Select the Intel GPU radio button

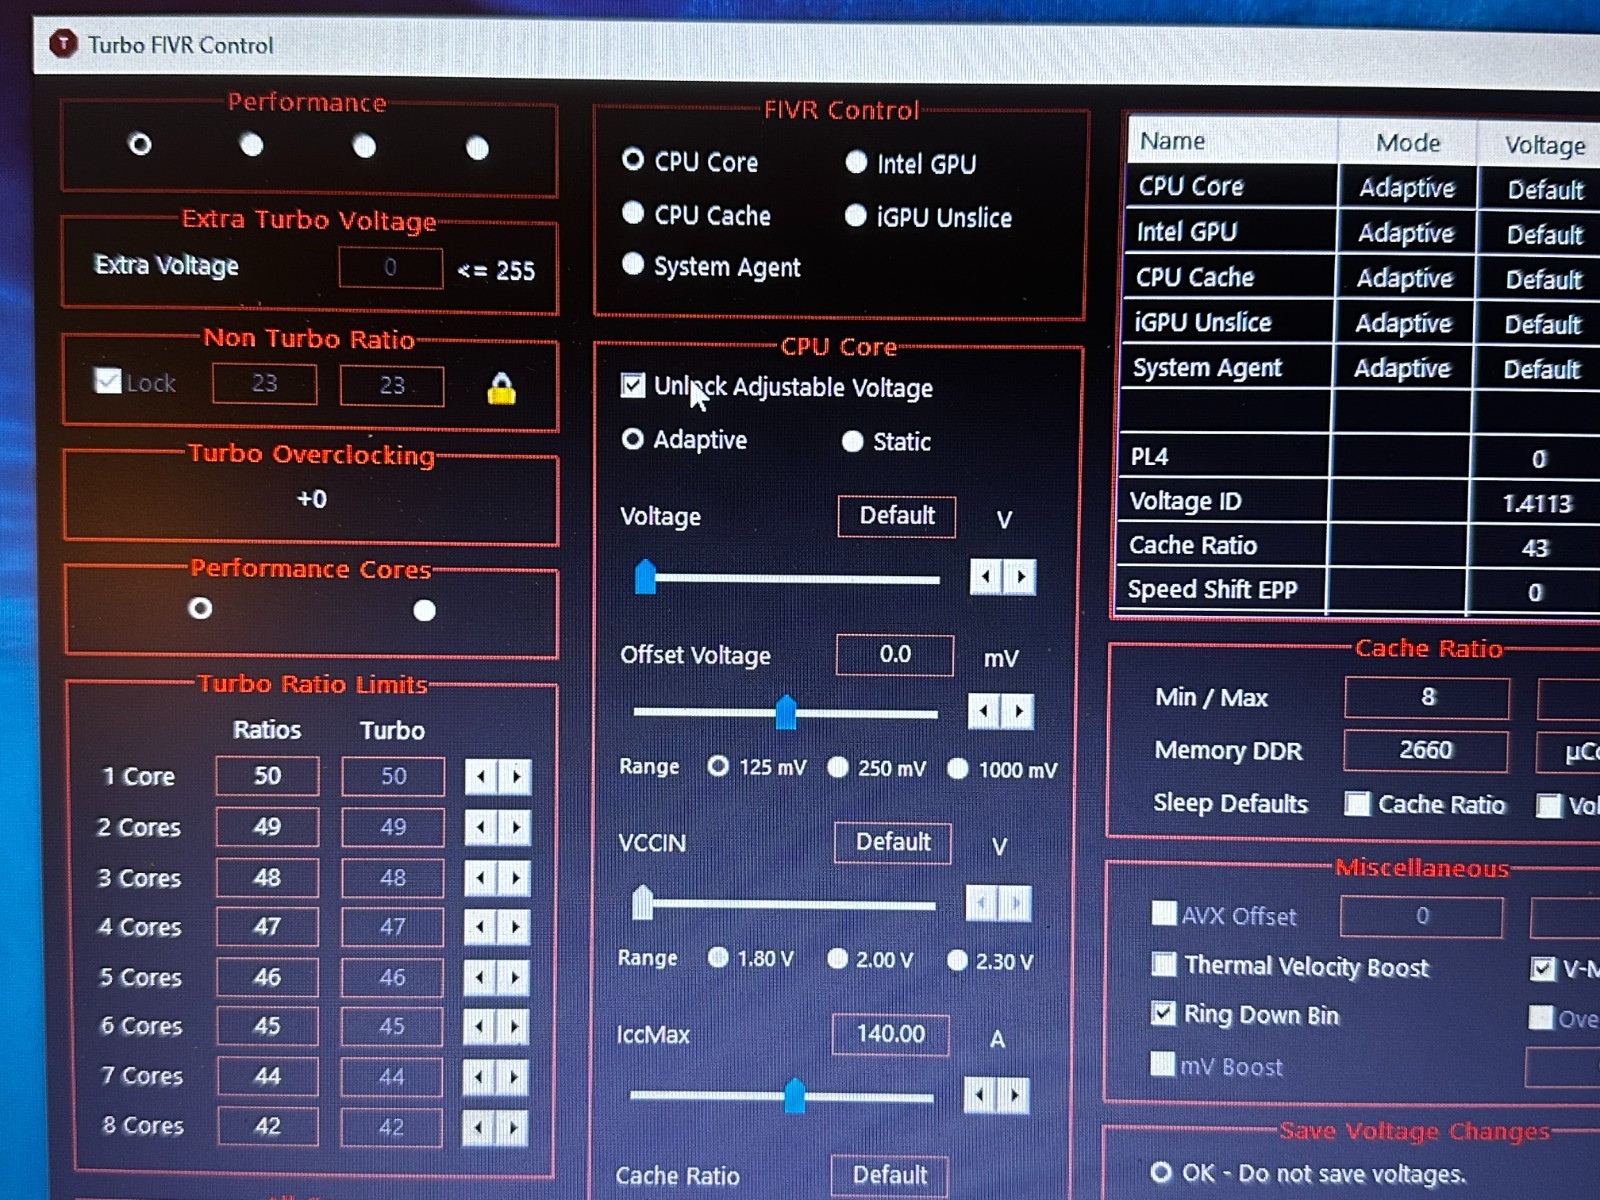click(856, 162)
